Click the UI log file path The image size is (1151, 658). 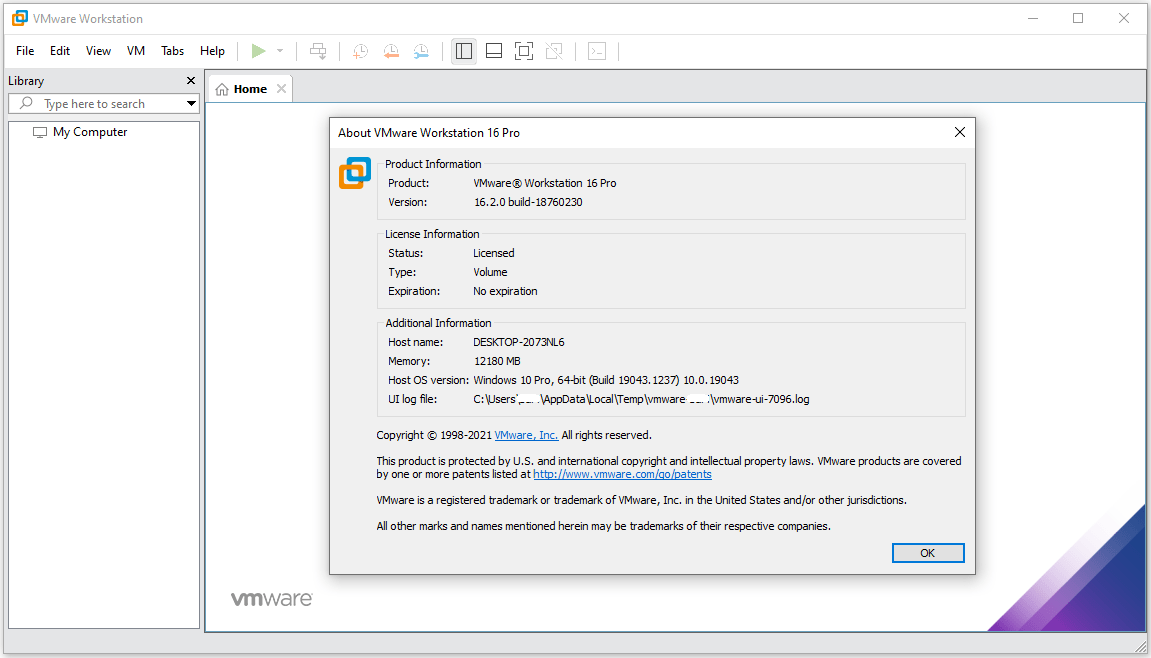coord(642,400)
